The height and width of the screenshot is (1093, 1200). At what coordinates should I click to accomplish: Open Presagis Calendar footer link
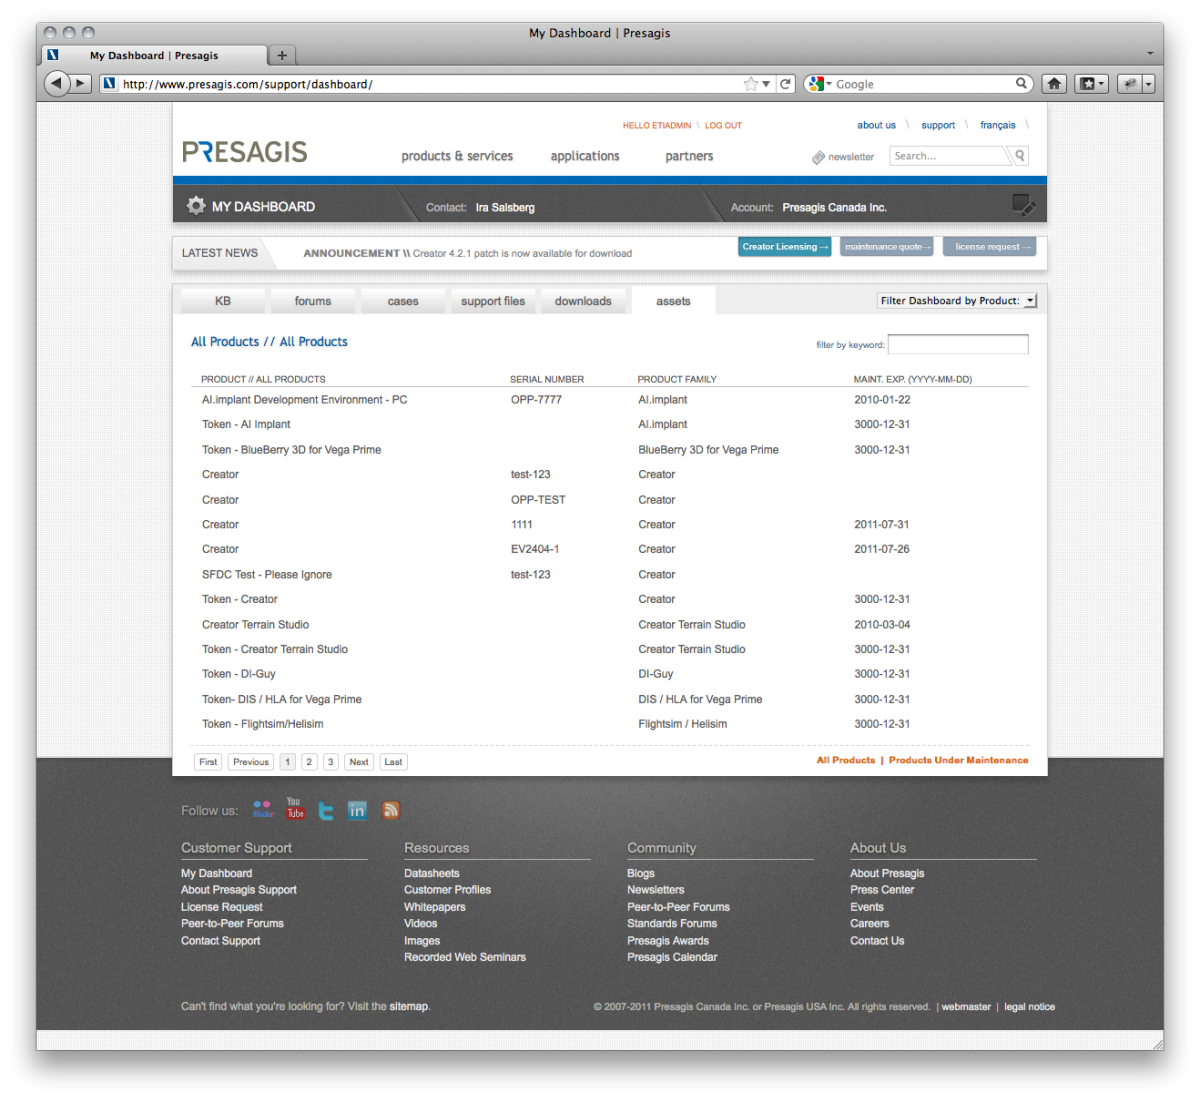[672, 957]
